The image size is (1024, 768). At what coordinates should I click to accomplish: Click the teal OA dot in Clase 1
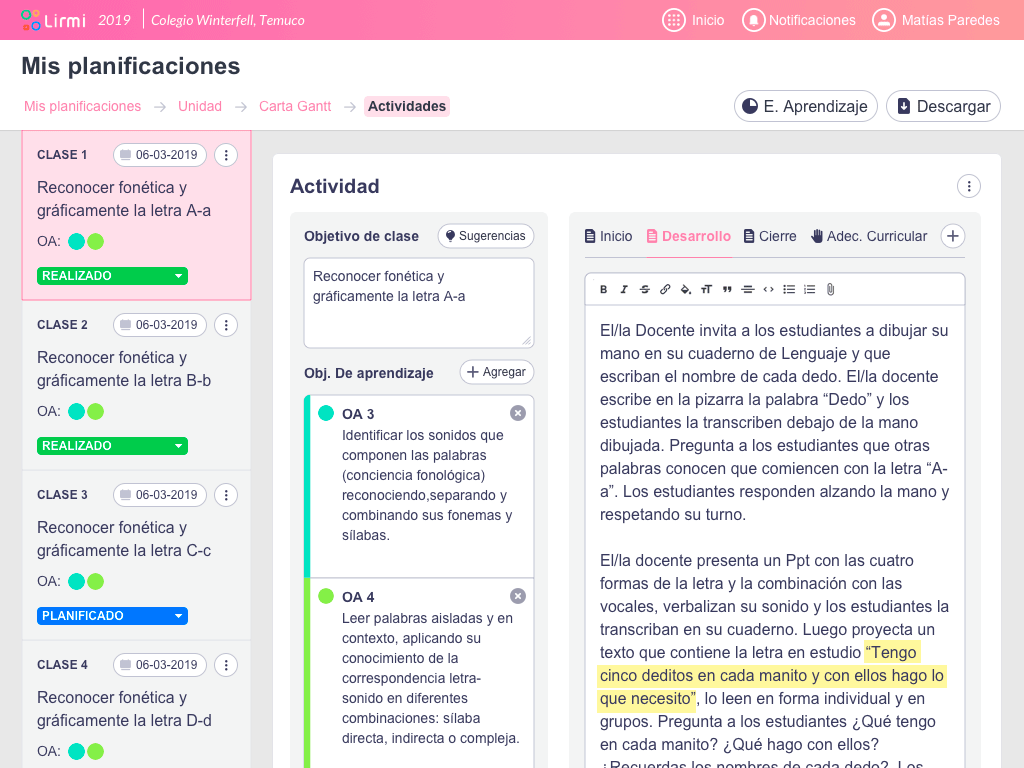click(76, 242)
